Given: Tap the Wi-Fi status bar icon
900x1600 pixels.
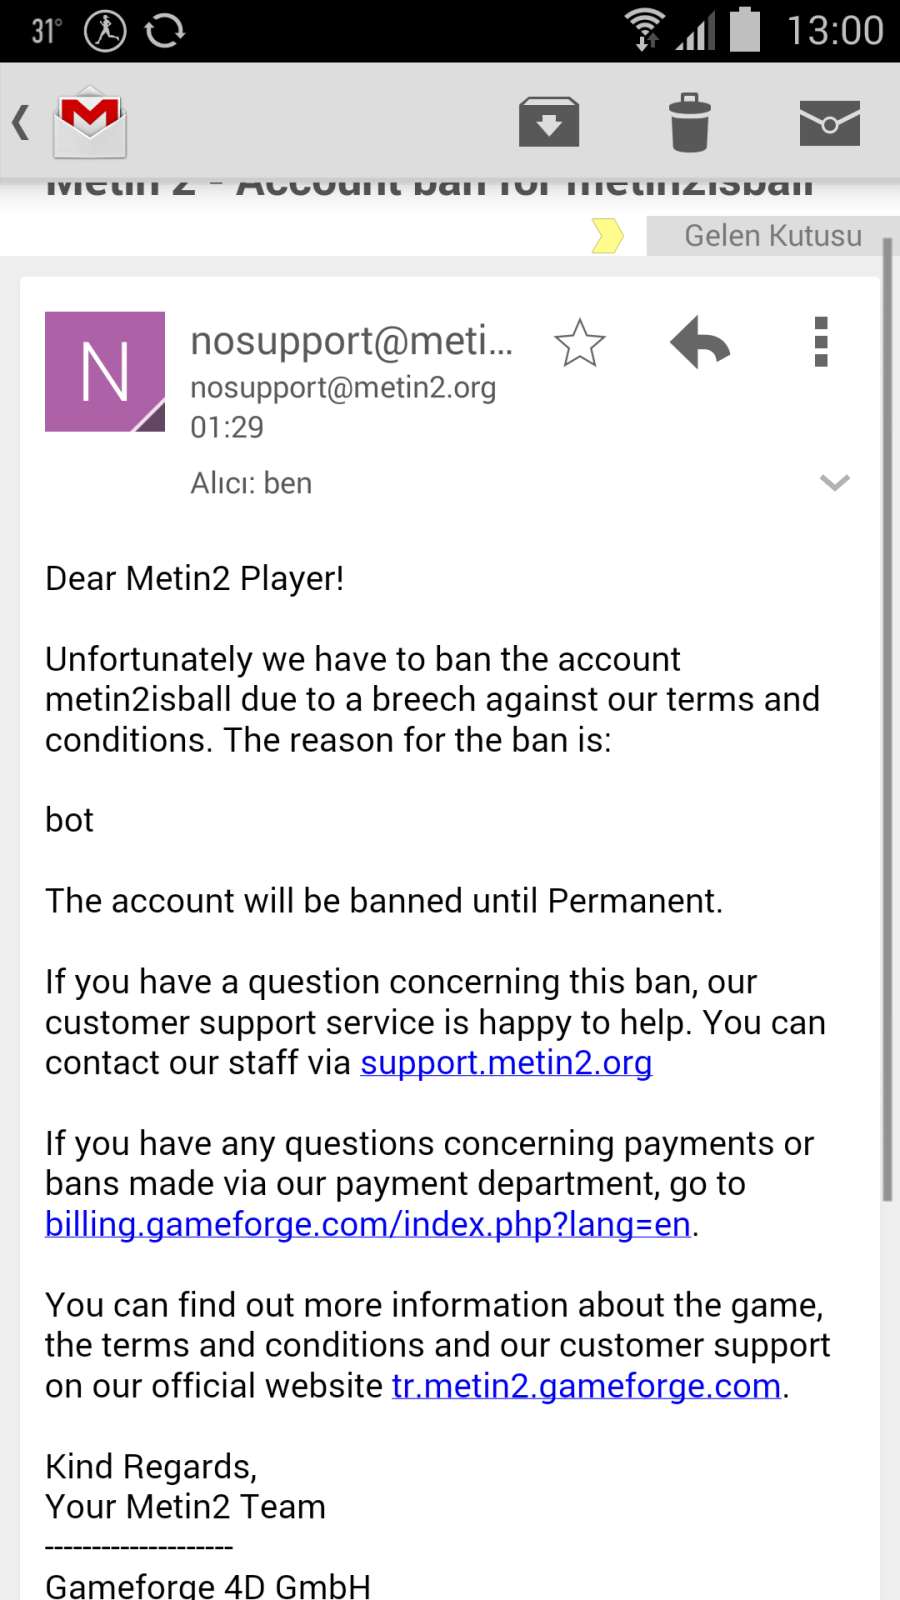Looking at the screenshot, I should pos(645,29).
